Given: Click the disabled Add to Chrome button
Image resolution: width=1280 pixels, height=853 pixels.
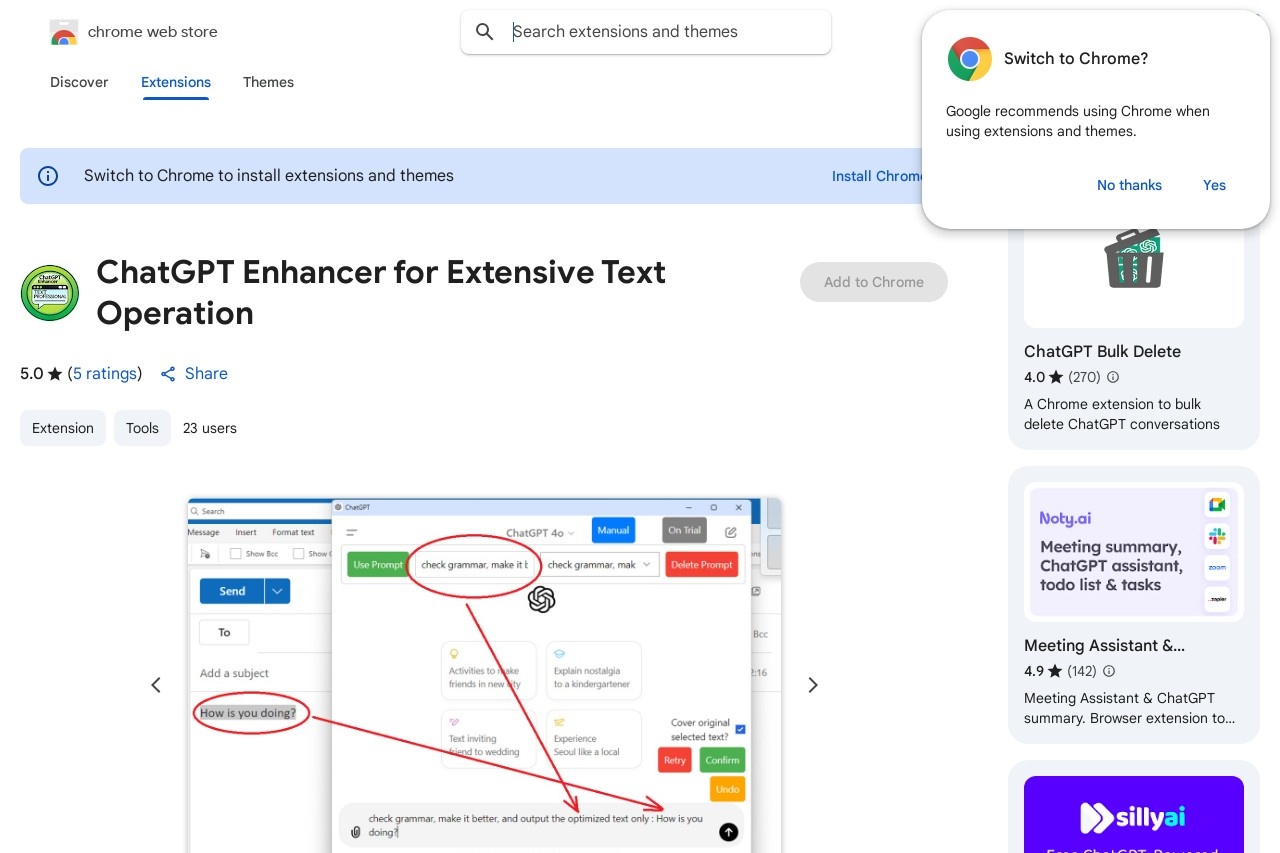Looking at the screenshot, I should tap(874, 282).
